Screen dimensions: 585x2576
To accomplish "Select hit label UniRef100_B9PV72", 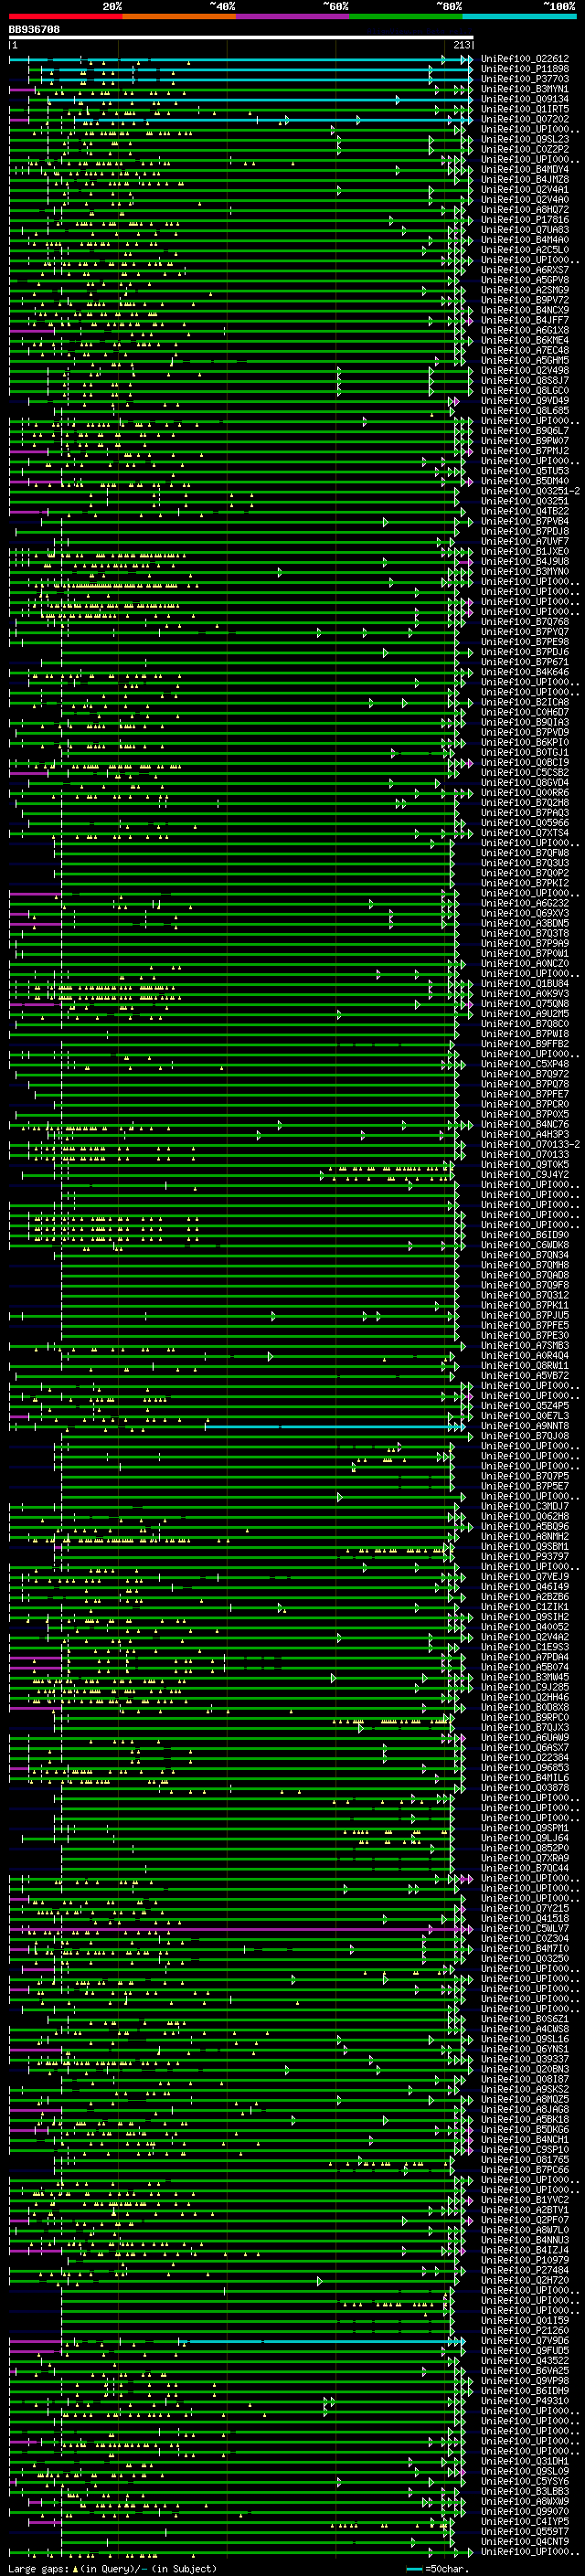I will 525,300.
